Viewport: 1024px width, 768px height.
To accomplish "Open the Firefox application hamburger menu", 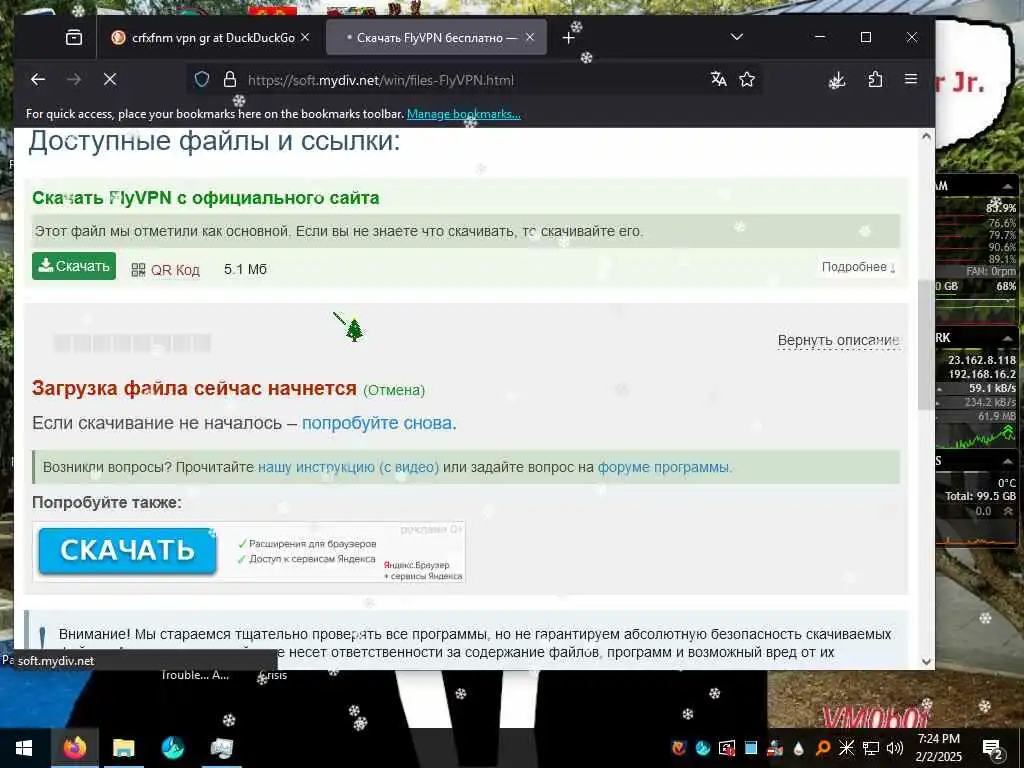I will coord(911,80).
